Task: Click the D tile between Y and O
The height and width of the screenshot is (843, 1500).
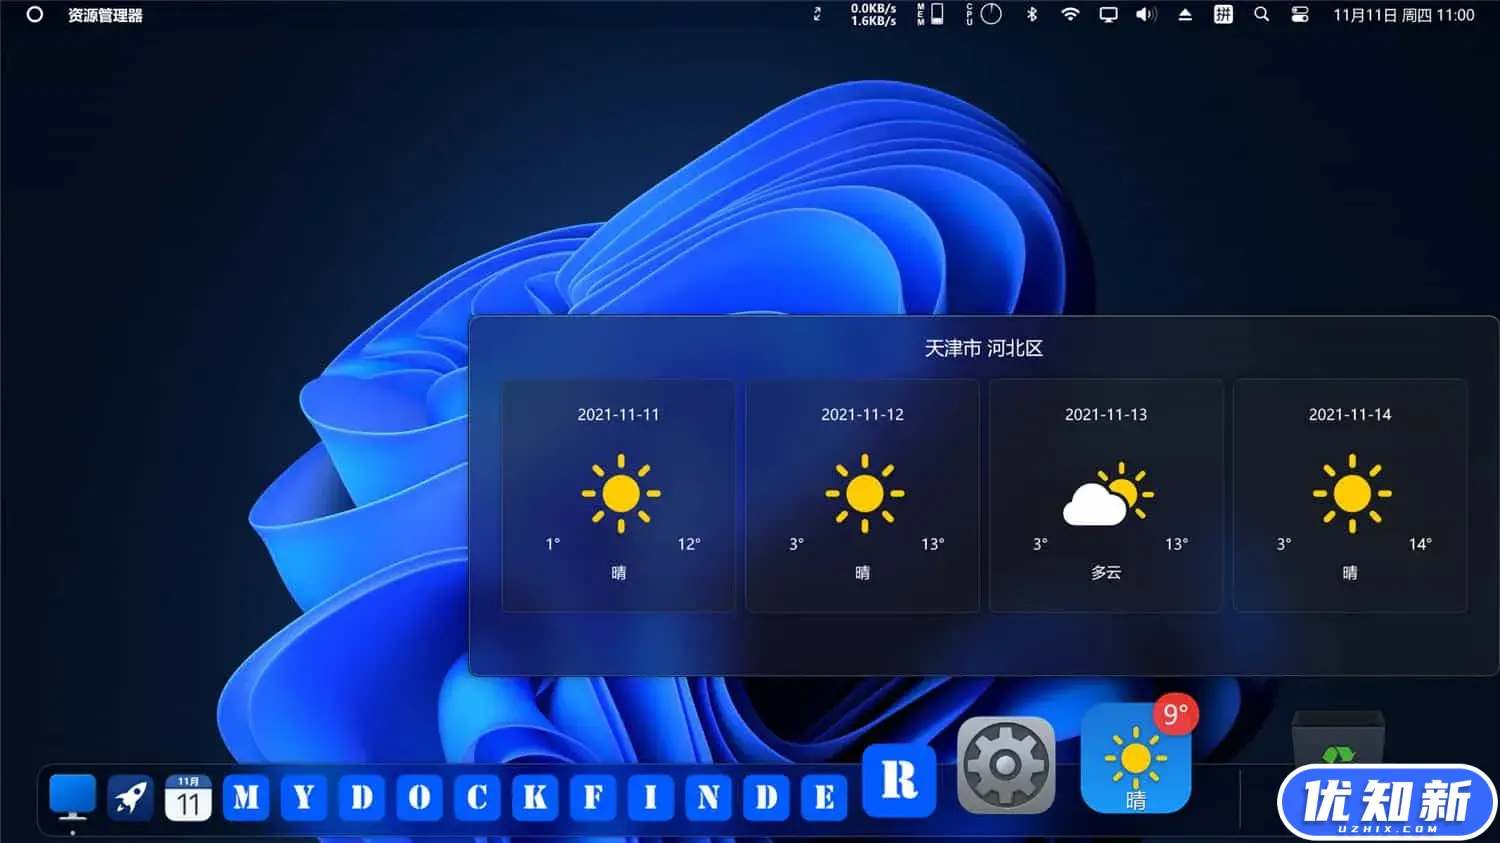Action: [x=362, y=797]
